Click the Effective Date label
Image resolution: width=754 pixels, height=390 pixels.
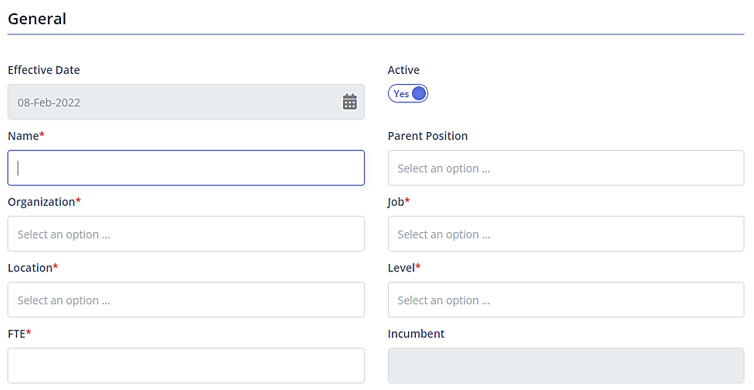pos(44,70)
